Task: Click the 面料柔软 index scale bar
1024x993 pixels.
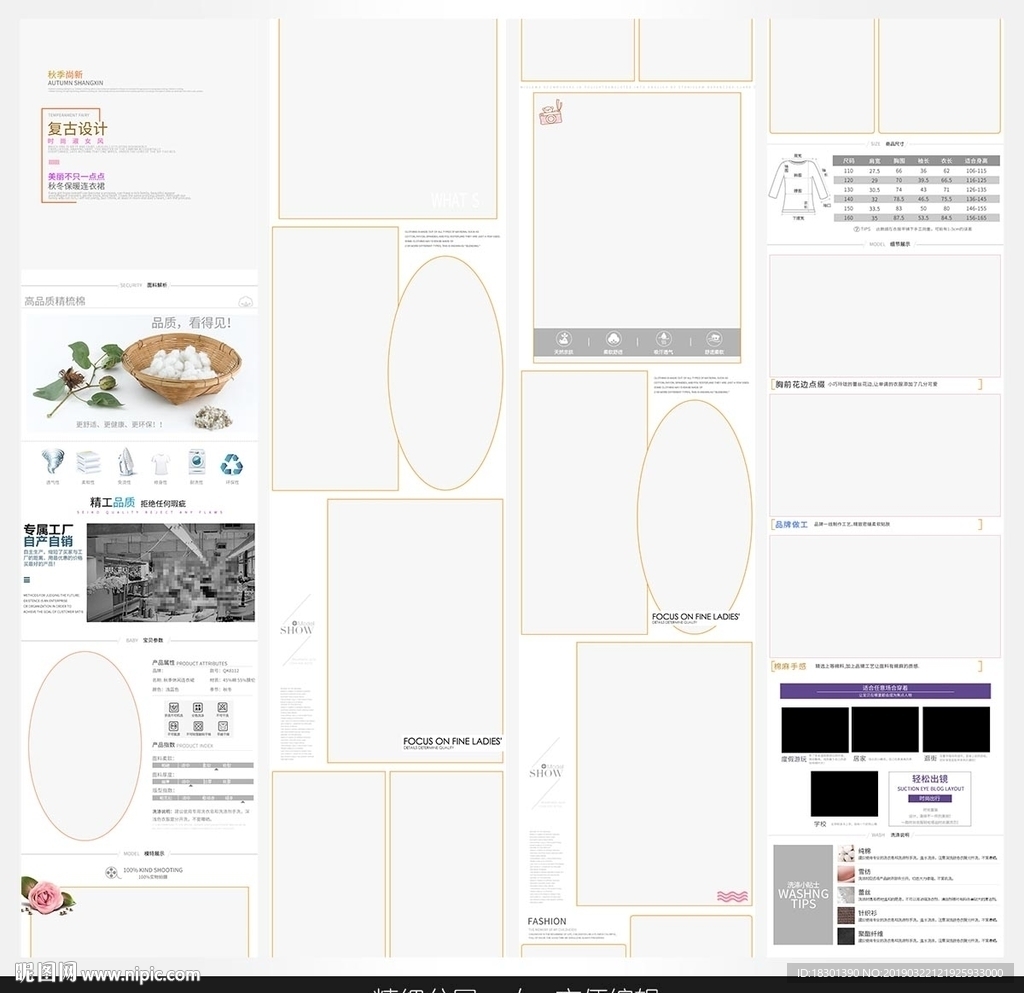Action: (x=200, y=766)
